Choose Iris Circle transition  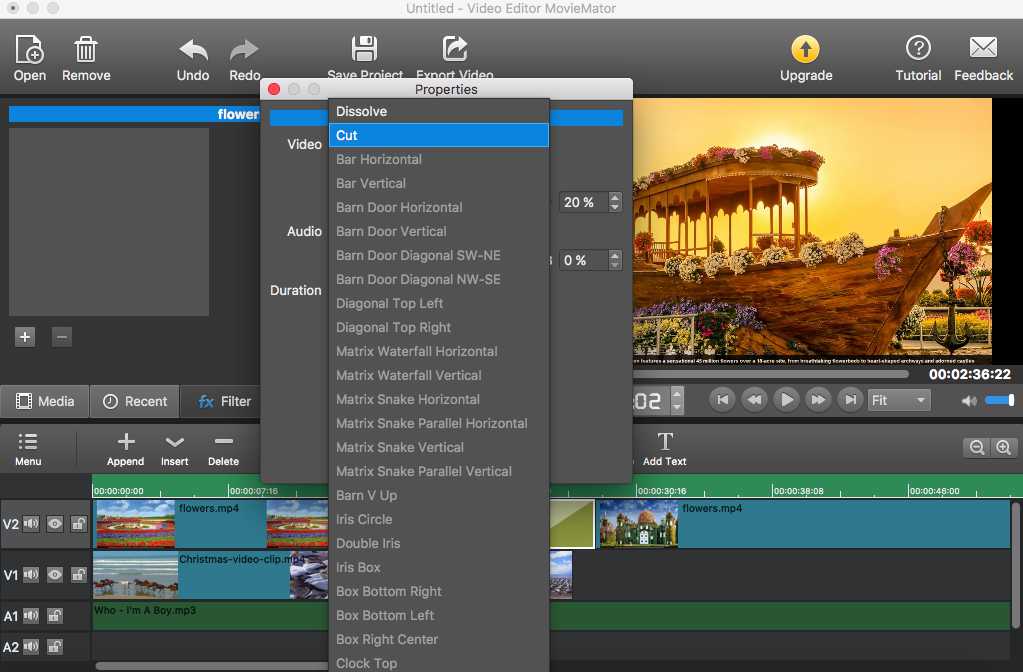(x=438, y=519)
